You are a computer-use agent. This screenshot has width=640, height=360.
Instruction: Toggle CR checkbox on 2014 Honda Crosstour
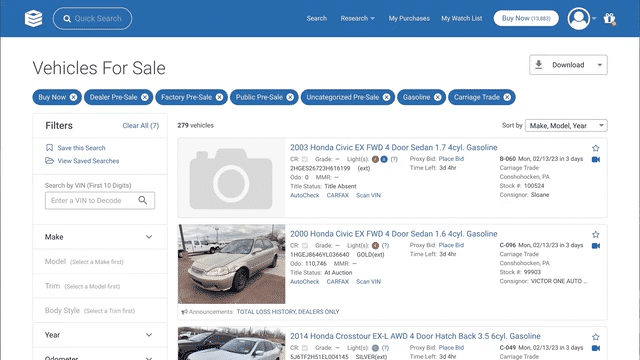[x=305, y=348]
